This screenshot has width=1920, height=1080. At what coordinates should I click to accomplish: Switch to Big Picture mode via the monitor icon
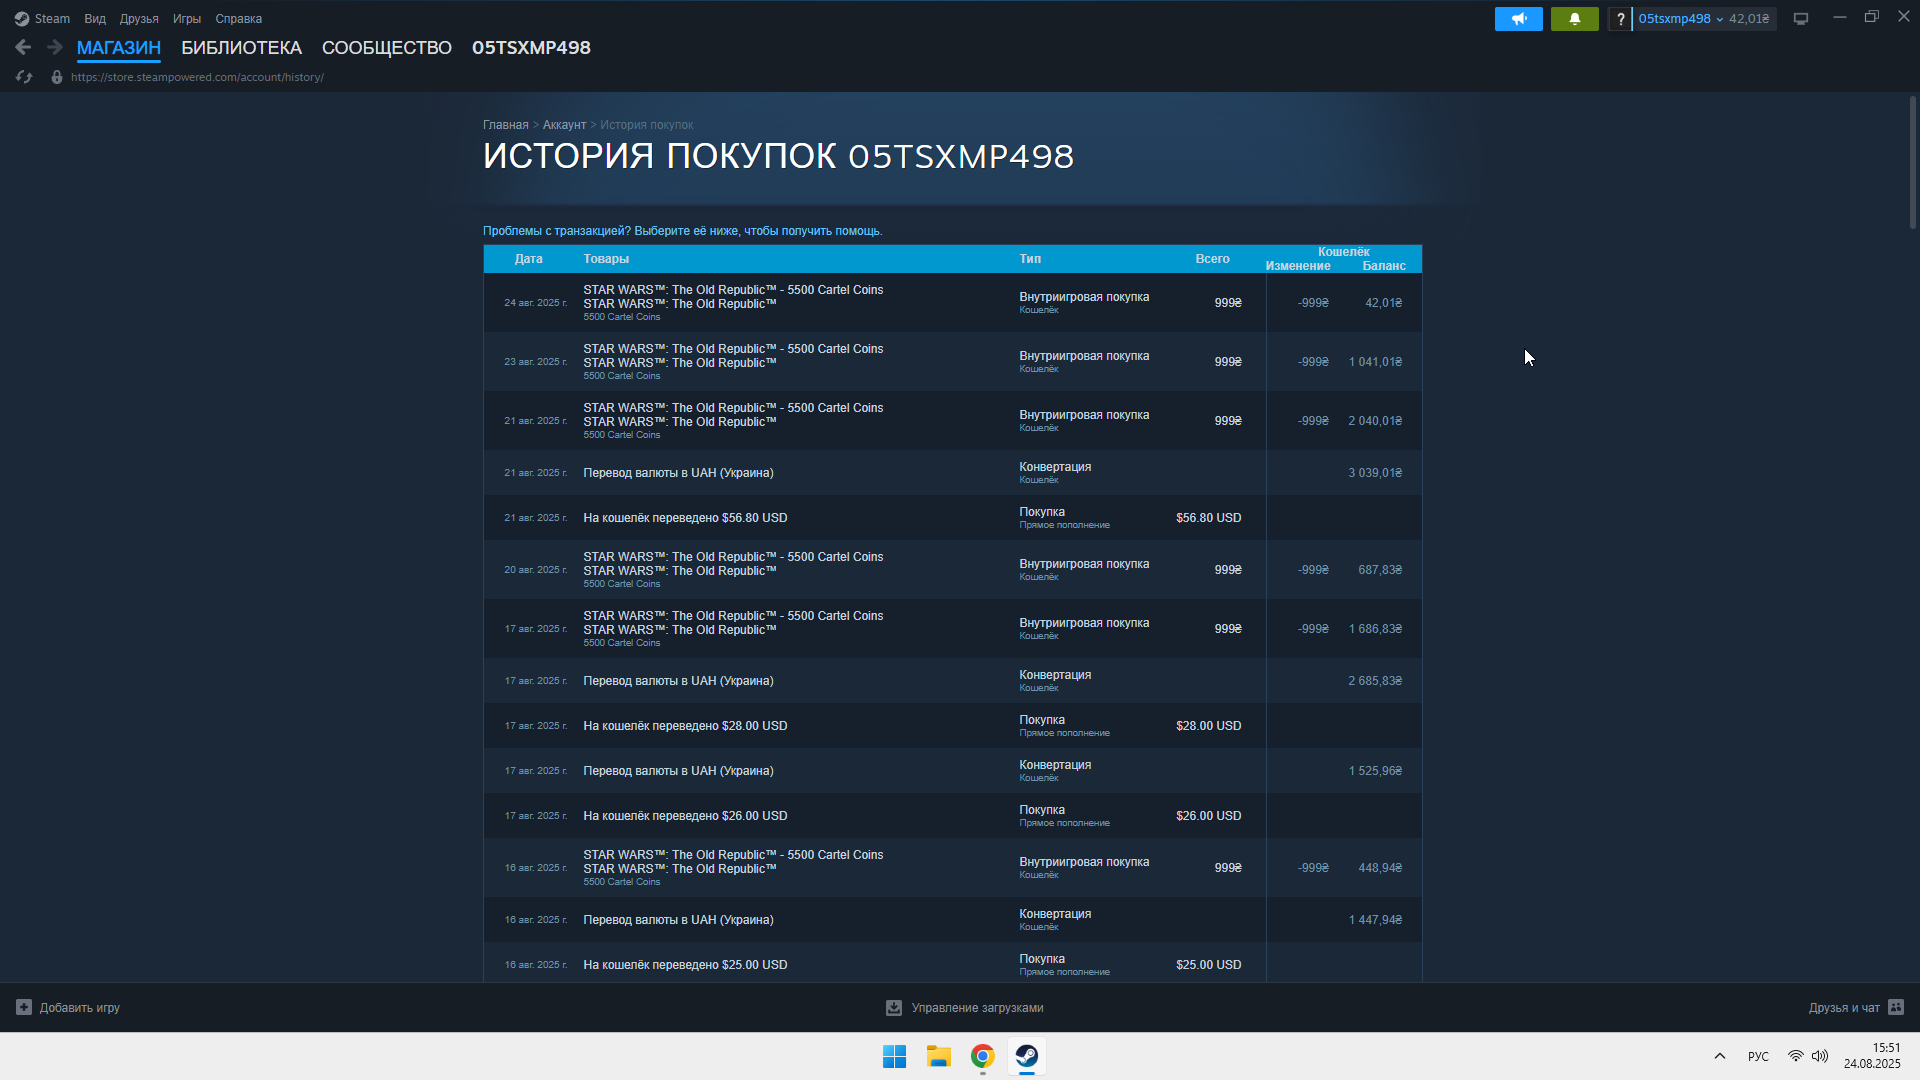point(1801,19)
